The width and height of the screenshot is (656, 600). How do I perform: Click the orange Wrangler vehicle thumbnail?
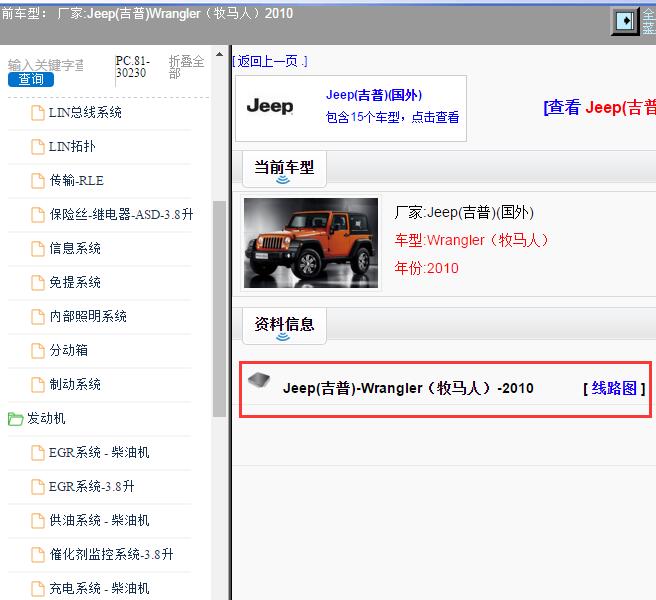pyautogui.click(x=311, y=243)
